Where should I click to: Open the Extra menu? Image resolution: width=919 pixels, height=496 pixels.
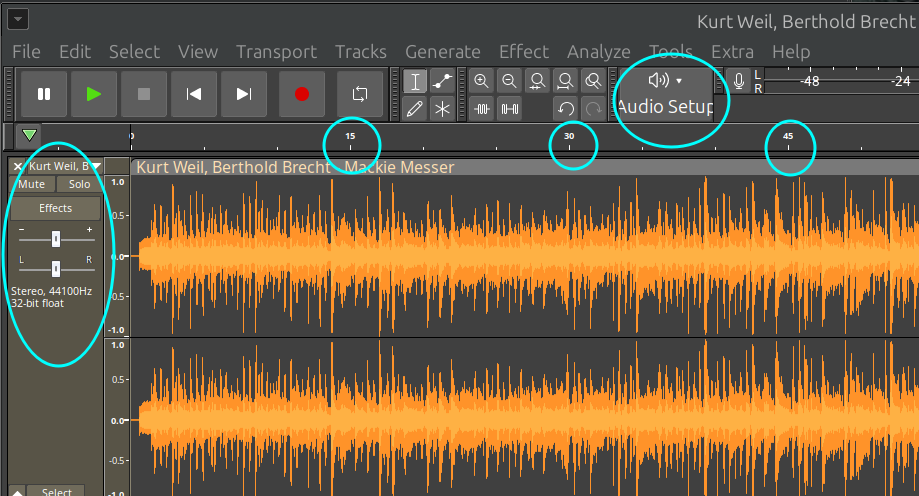tap(733, 52)
